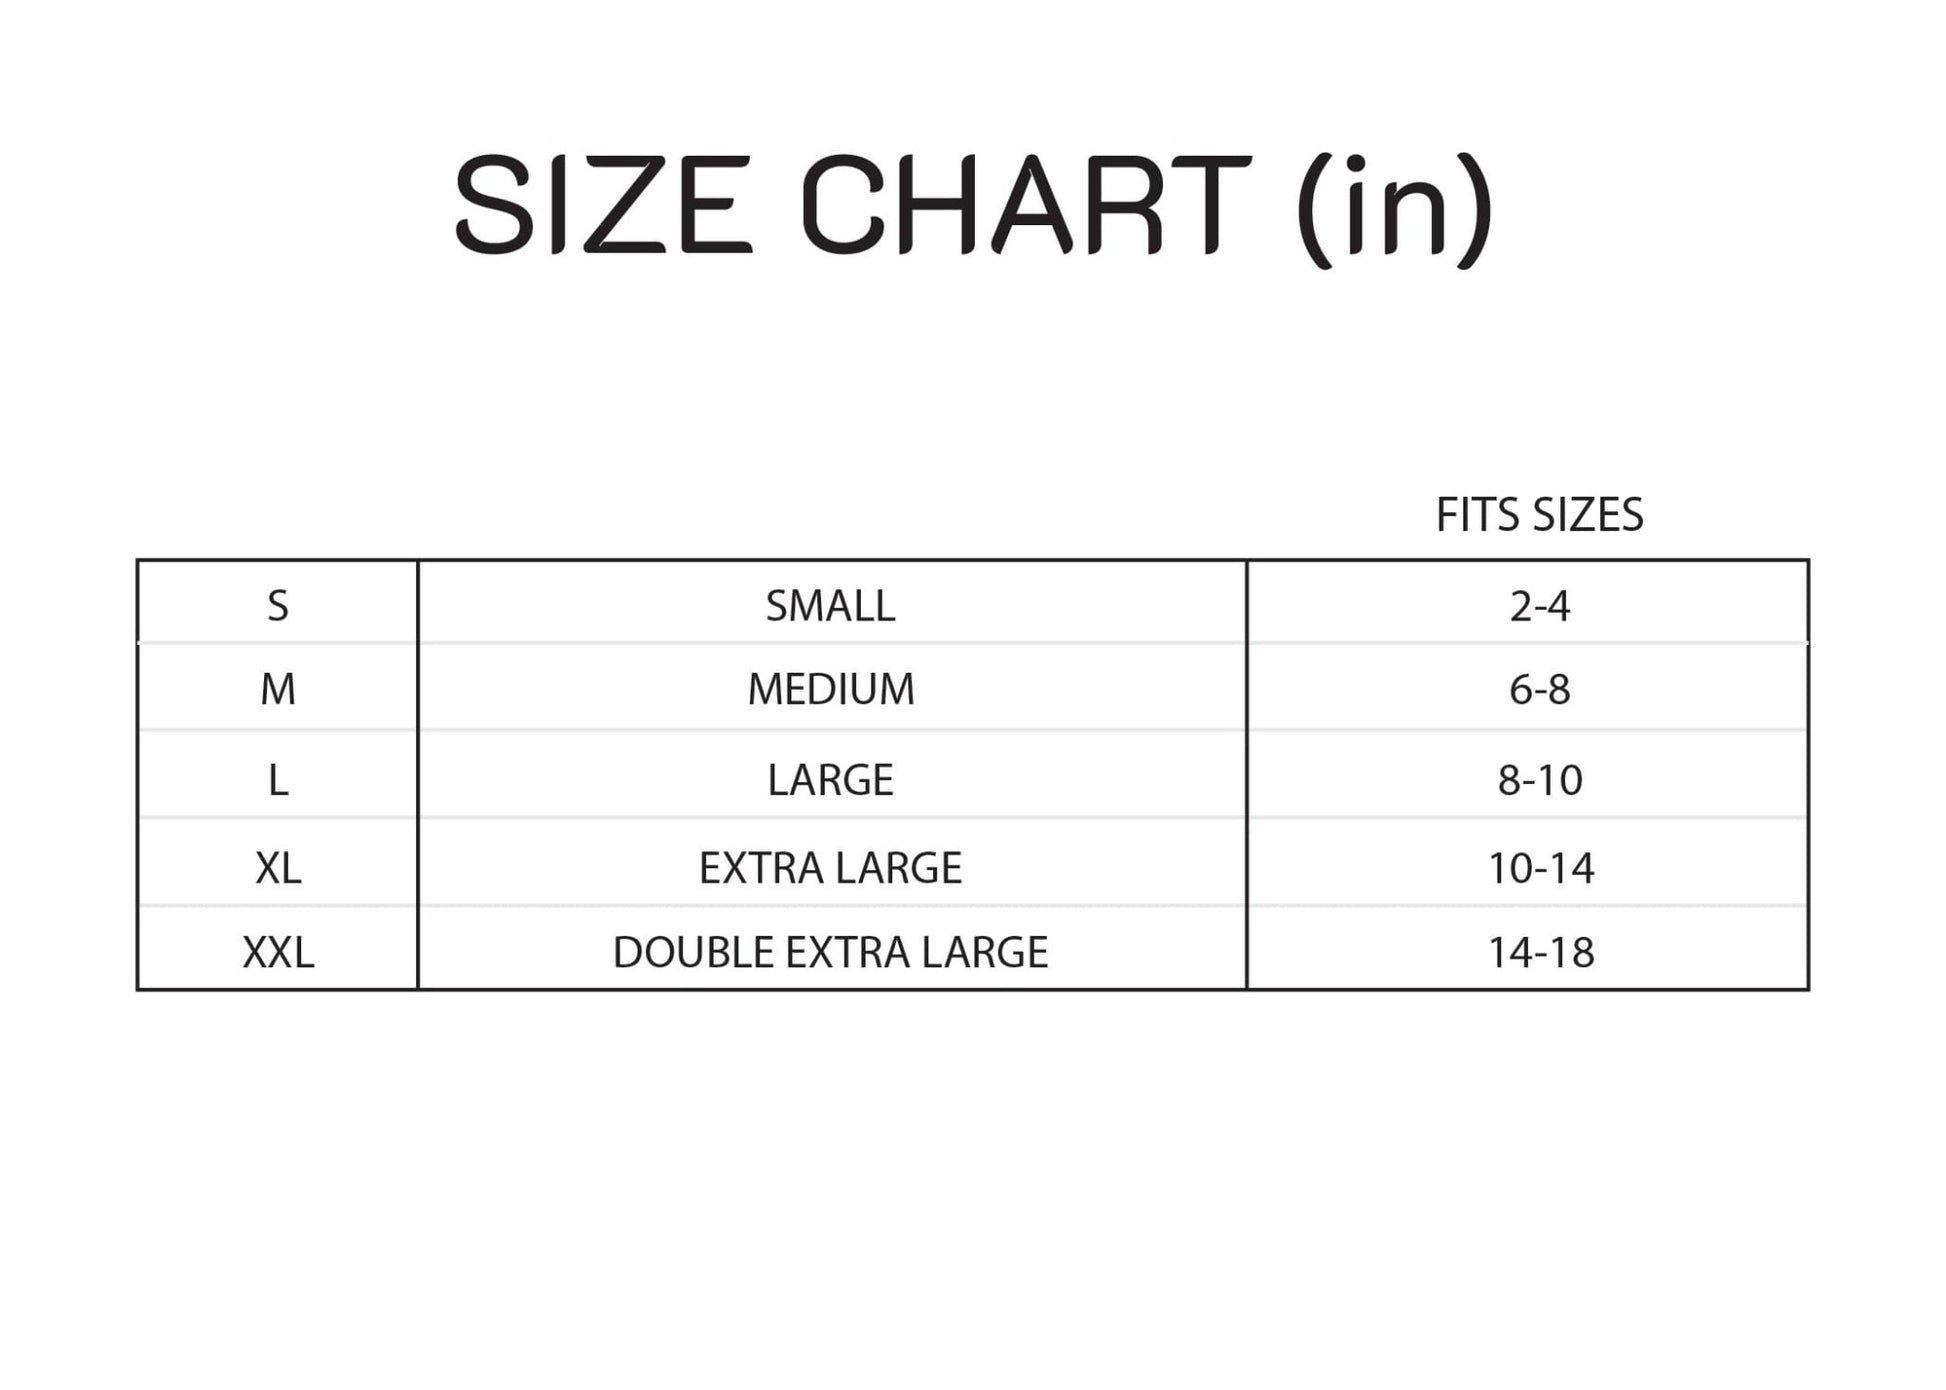Click the word SIZES in column header
The image size is (1946, 1390).
point(1588,515)
